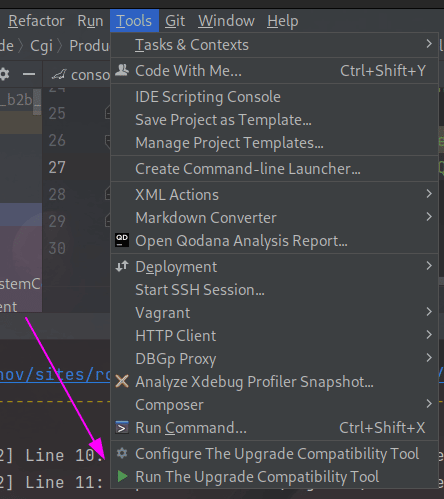The width and height of the screenshot is (444, 499).
Task: Click the blue sites path link in console
Action: coord(55,375)
